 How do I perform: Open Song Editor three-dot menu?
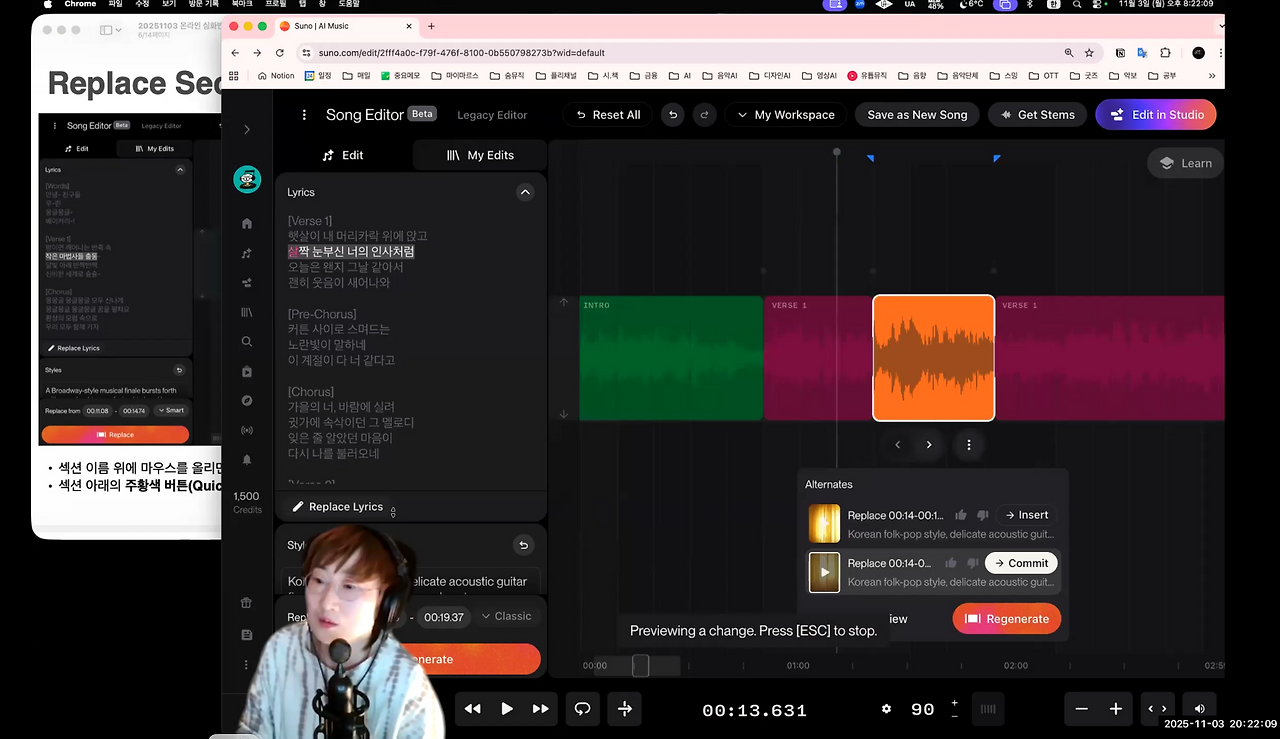[x=304, y=115]
